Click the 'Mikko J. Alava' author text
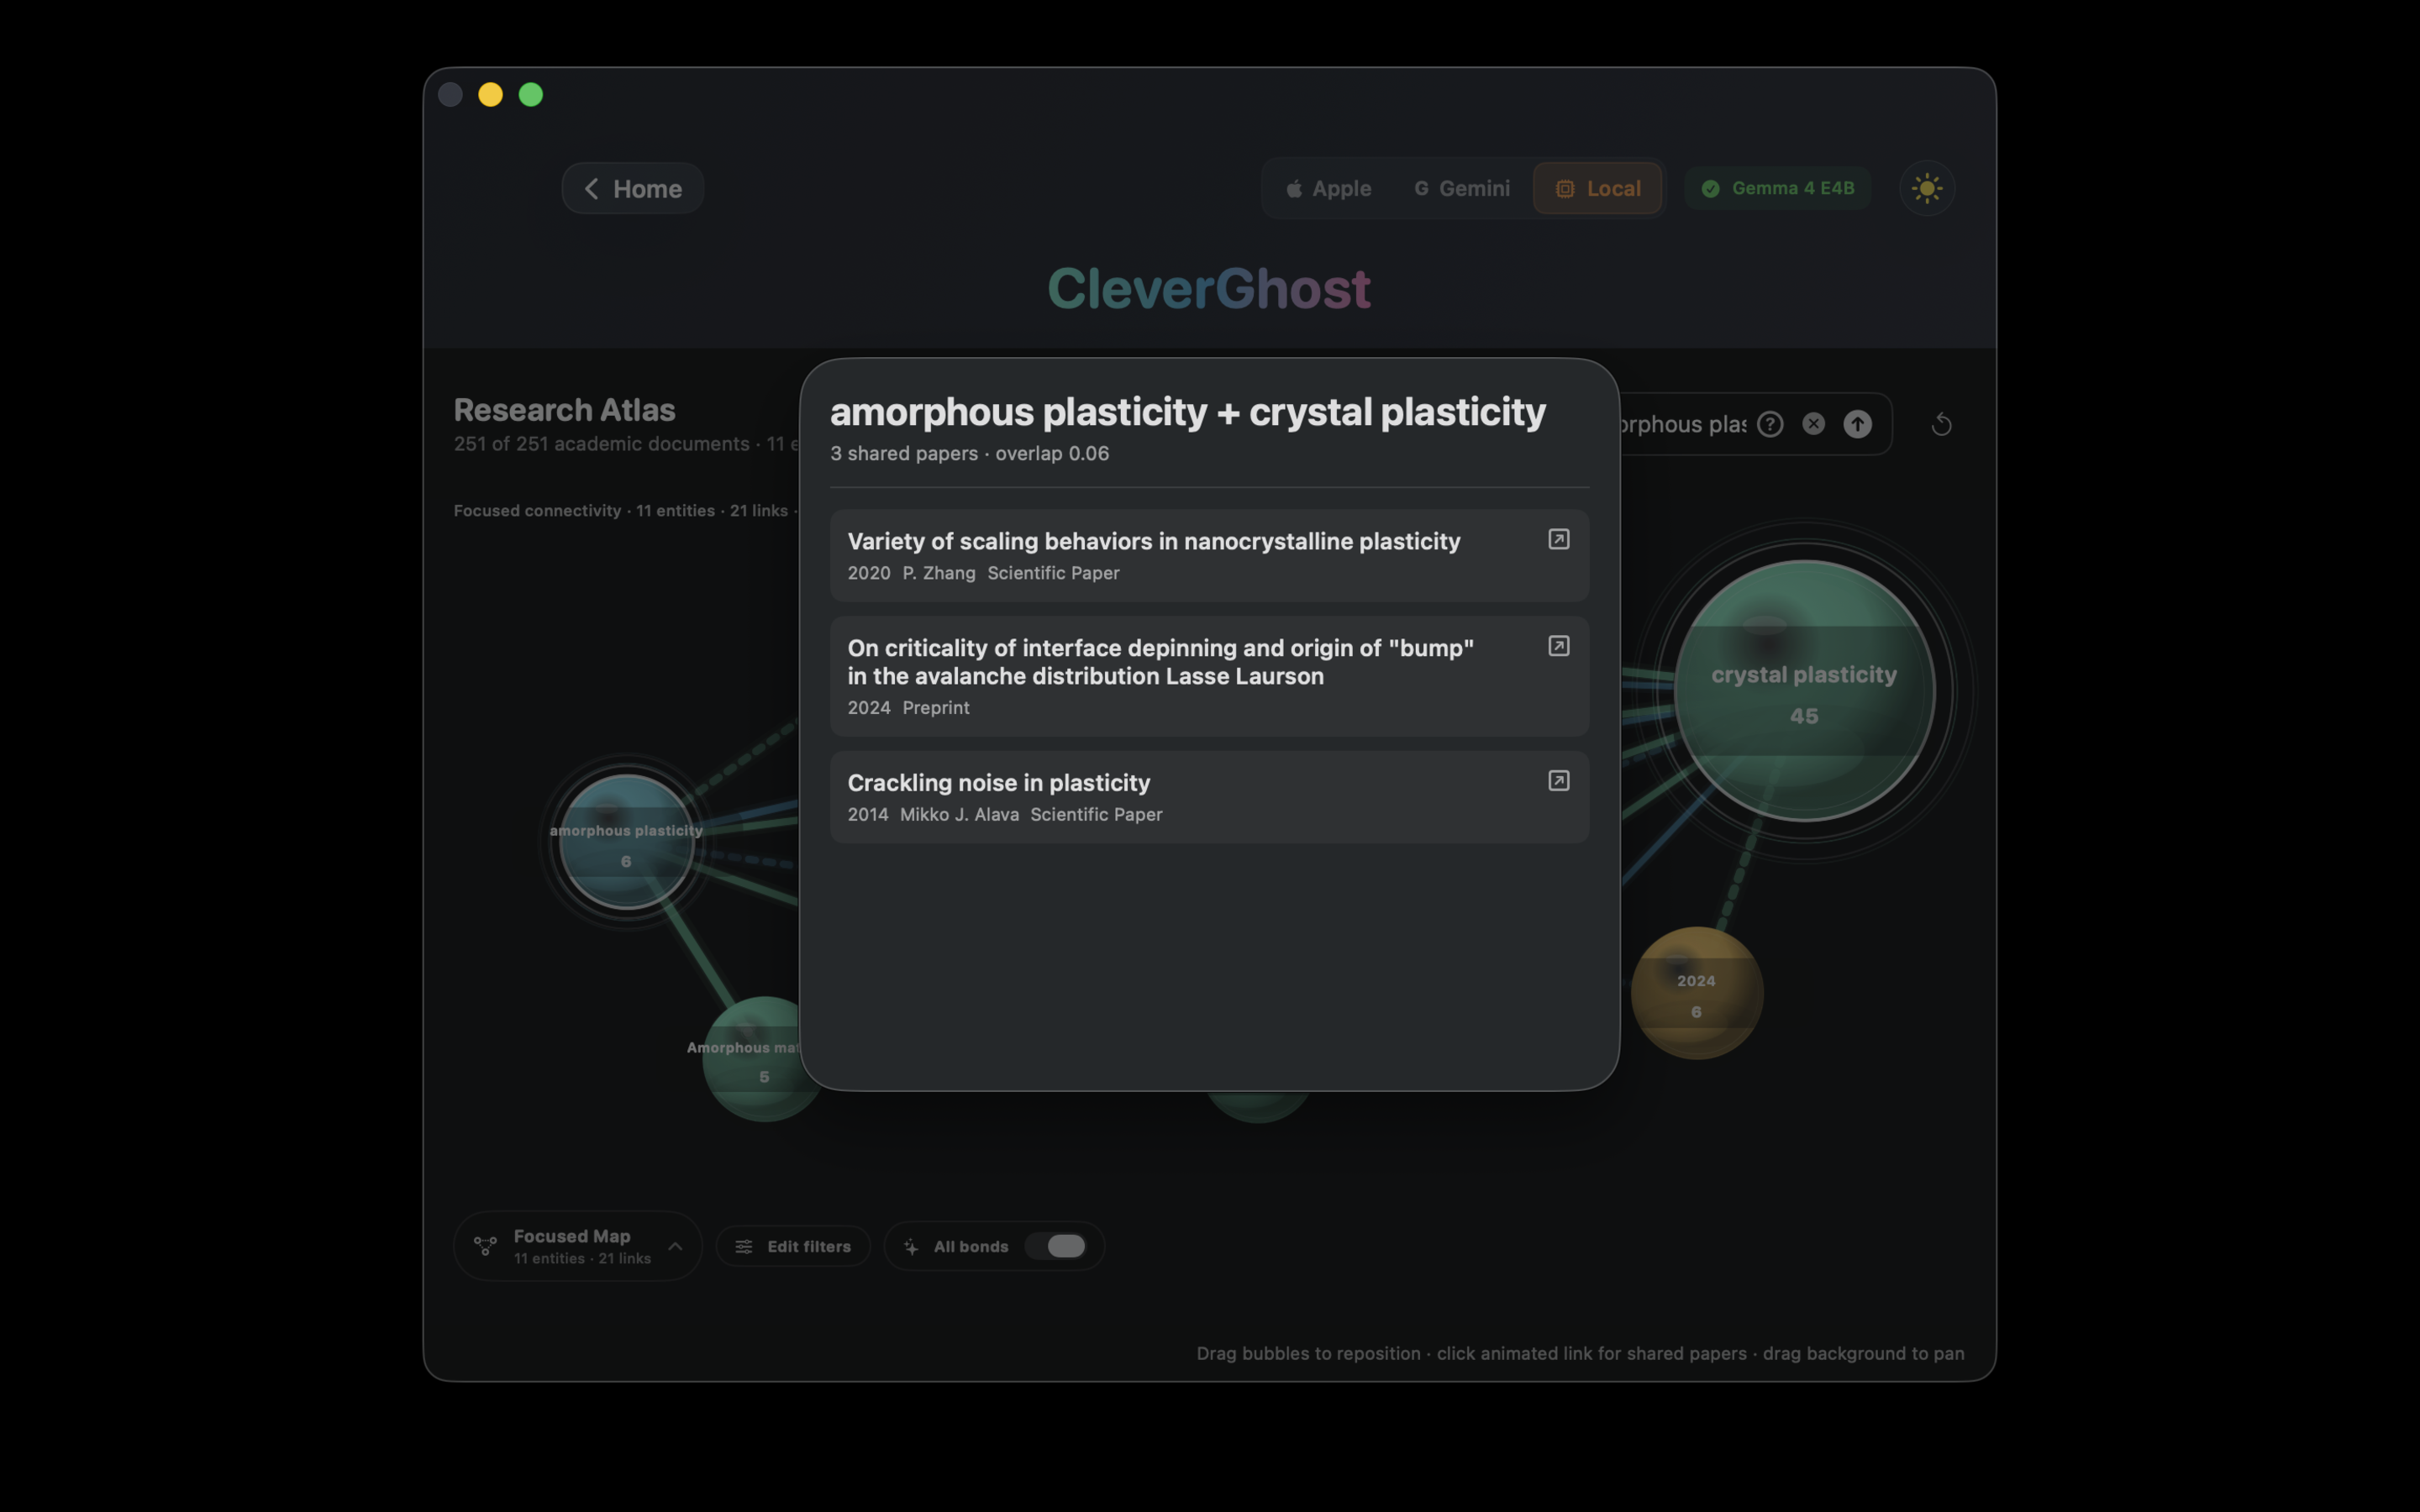2420x1512 pixels. point(959,814)
